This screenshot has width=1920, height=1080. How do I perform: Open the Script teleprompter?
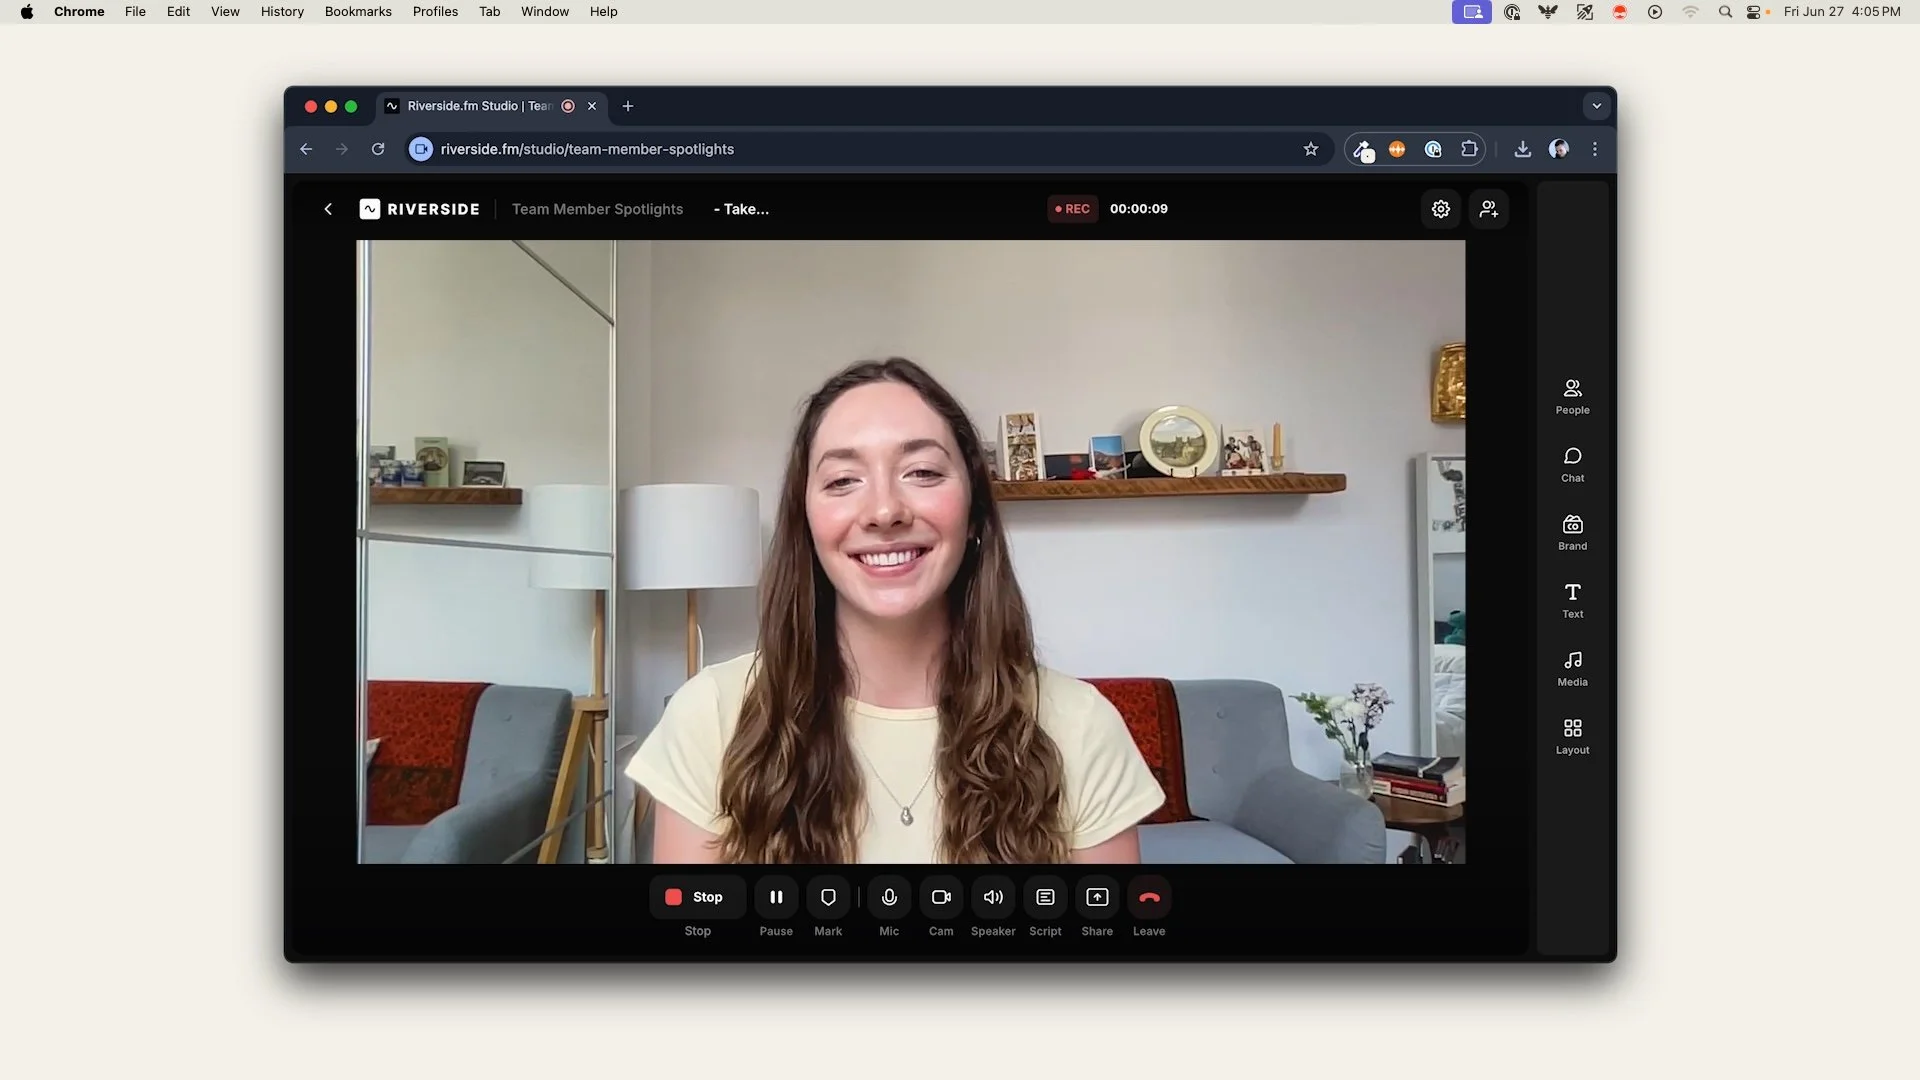pyautogui.click(x=1045, y=897)
